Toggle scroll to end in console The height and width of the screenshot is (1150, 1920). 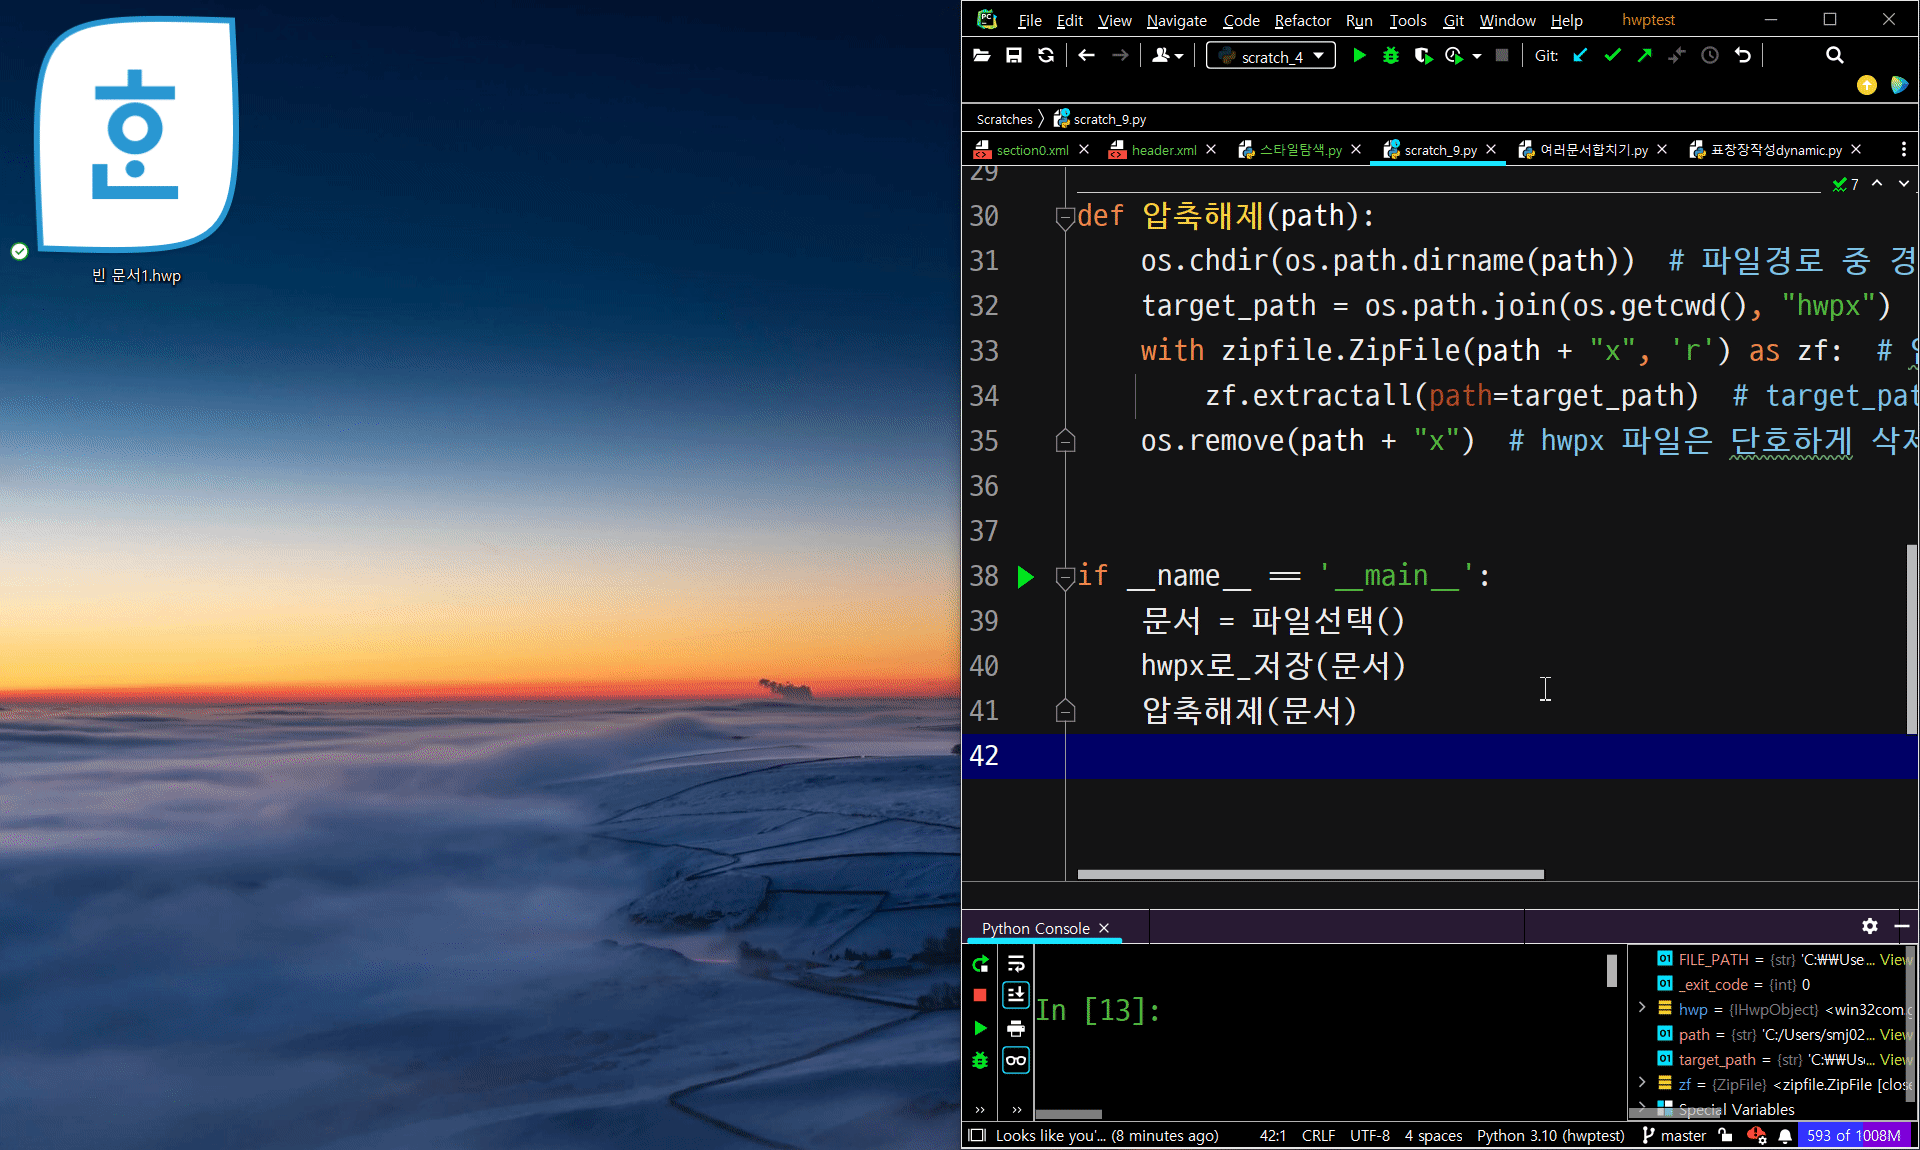(x=1016, y=995)
